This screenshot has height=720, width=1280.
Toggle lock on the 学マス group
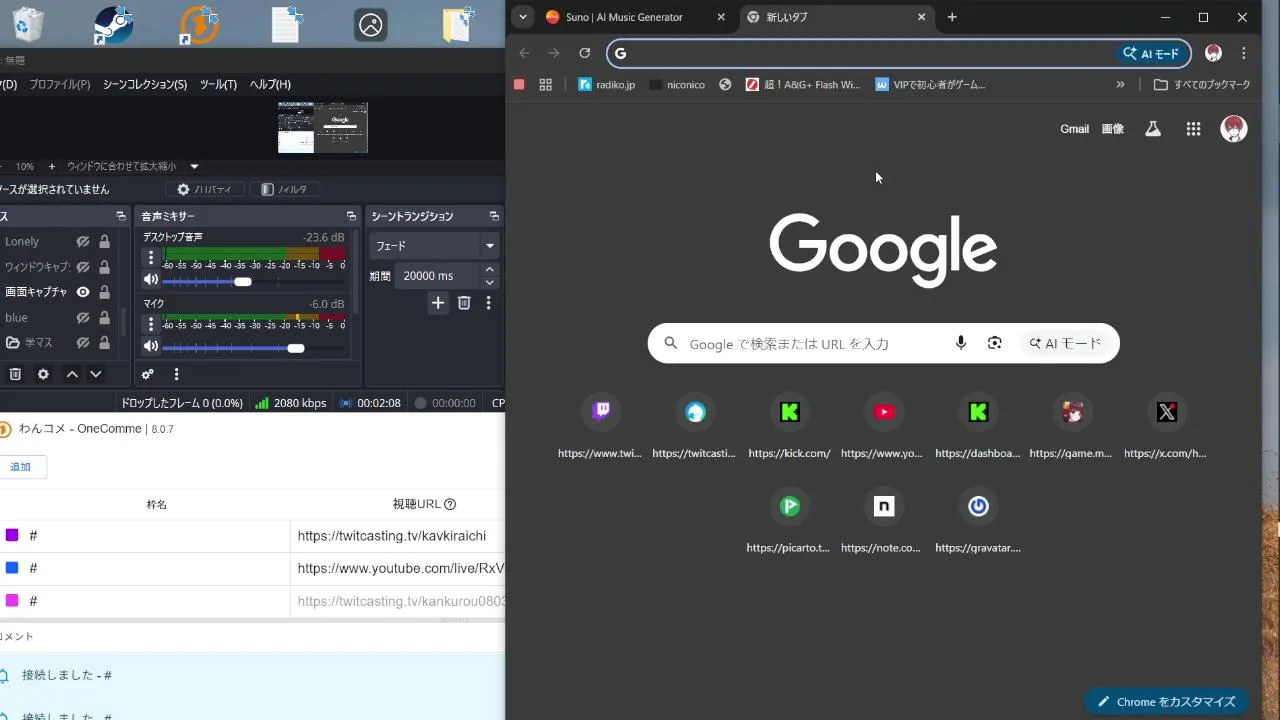[104, 342]
